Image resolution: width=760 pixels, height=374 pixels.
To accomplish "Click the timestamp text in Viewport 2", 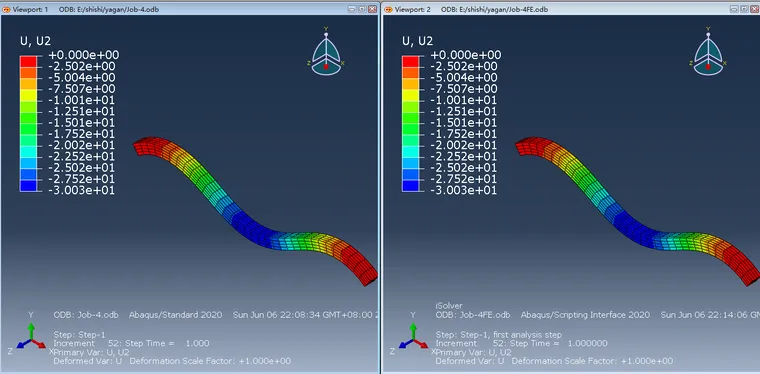I will click(710, 315).
